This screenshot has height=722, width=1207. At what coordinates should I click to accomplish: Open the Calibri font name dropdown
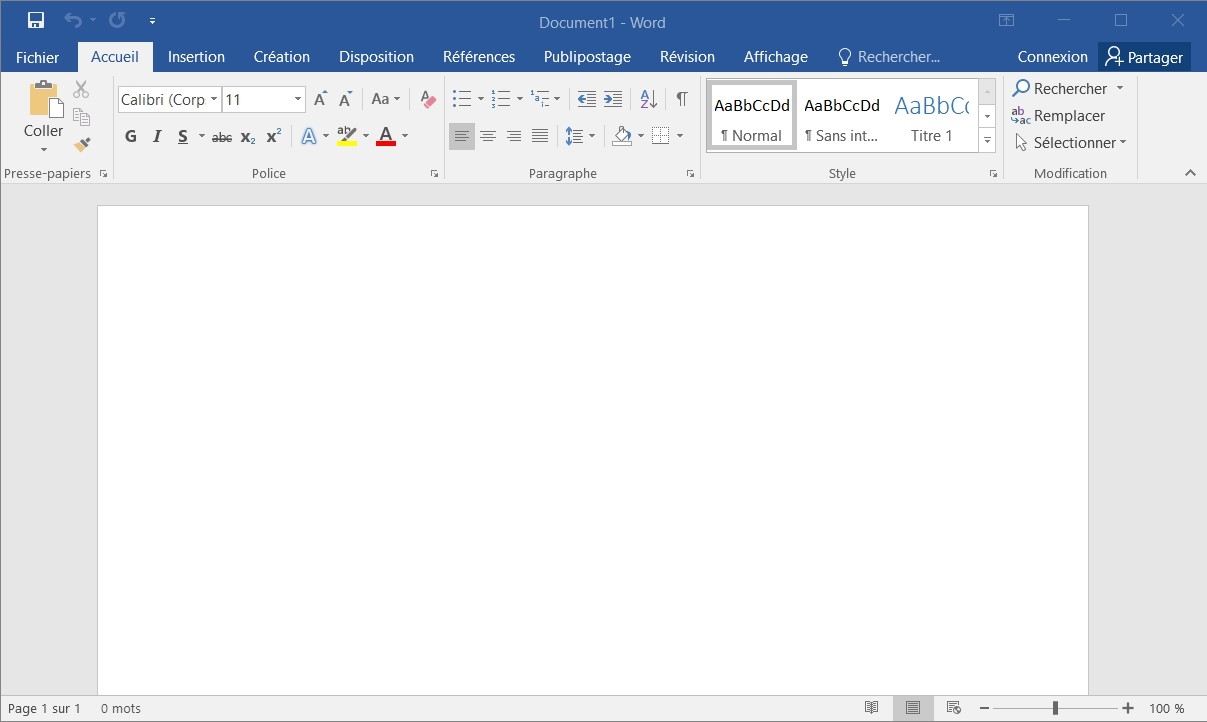point(214,99)
